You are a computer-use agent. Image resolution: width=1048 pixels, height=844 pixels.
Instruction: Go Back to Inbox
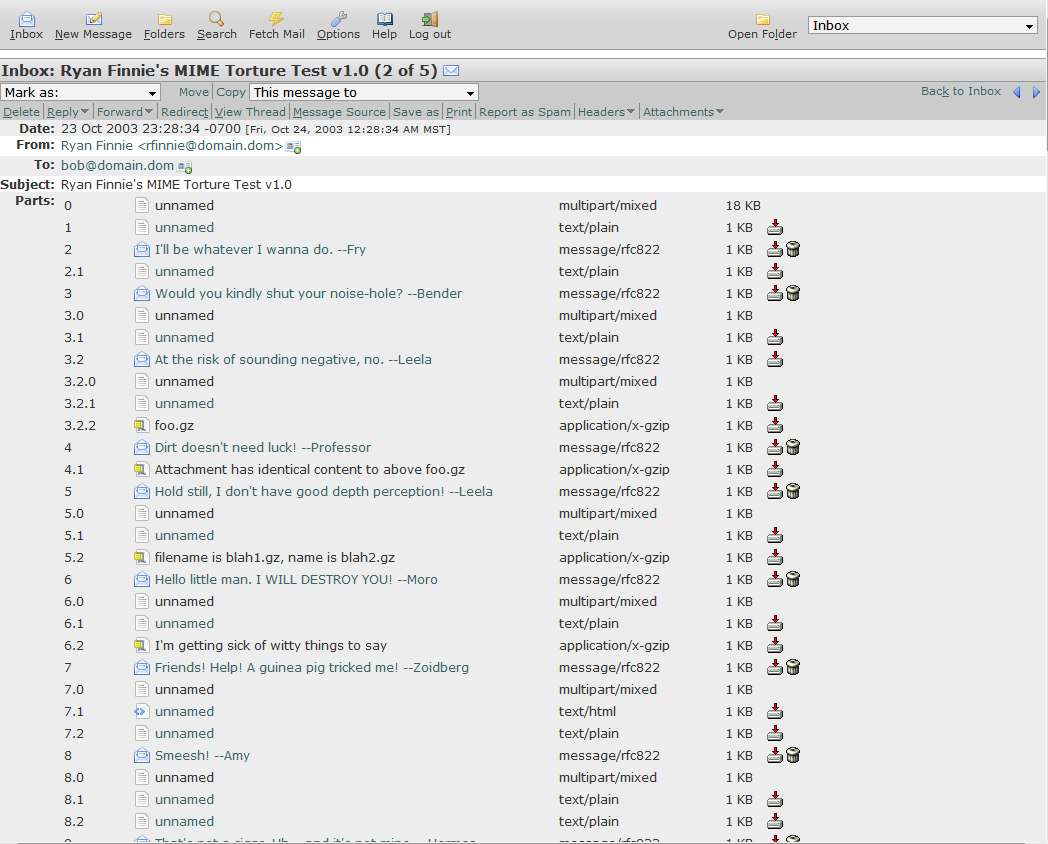click(x=961, y=91)
